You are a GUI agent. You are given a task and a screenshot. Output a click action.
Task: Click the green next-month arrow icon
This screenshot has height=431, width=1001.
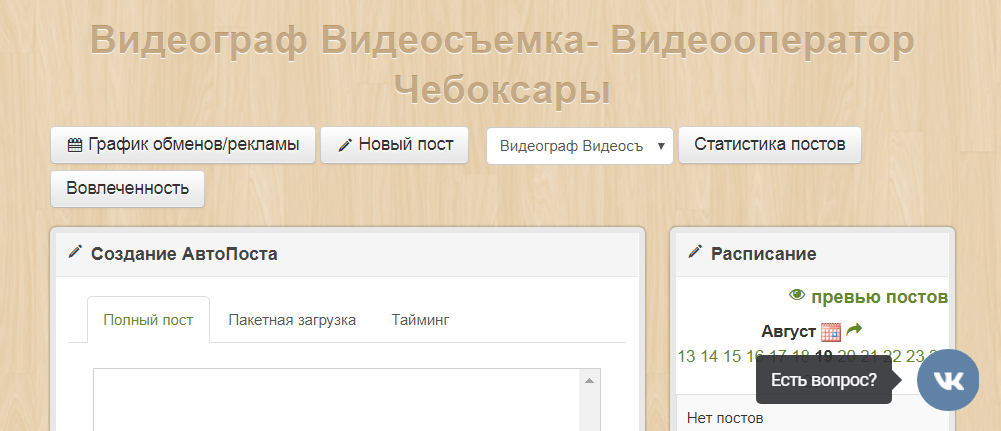[x=854, y=331]
